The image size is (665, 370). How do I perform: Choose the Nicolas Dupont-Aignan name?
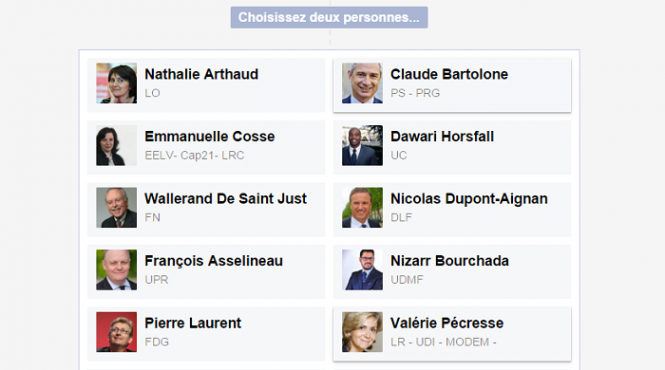(x=469, y=199)
